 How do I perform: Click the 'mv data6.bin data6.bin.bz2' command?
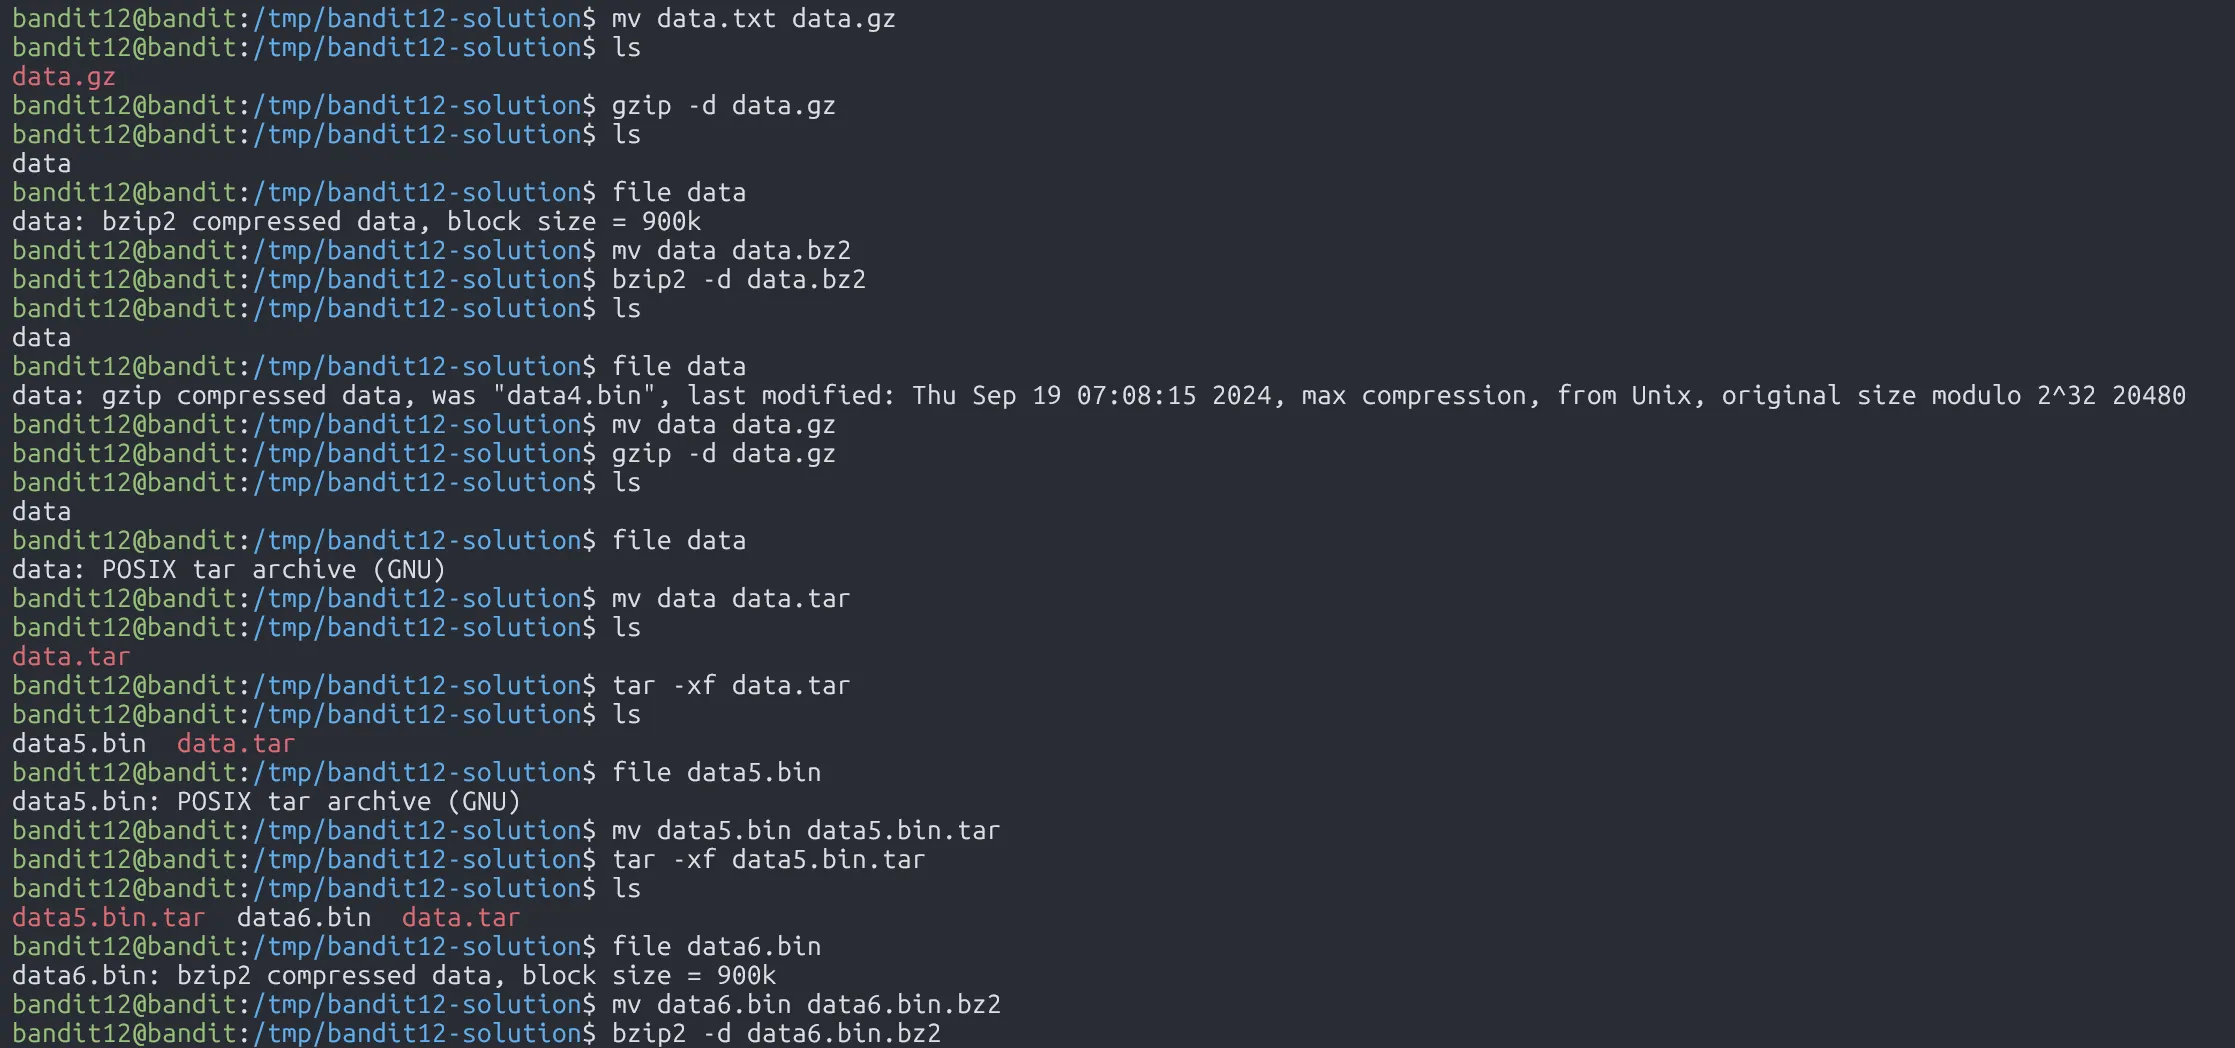click(x=806, y=1005)
